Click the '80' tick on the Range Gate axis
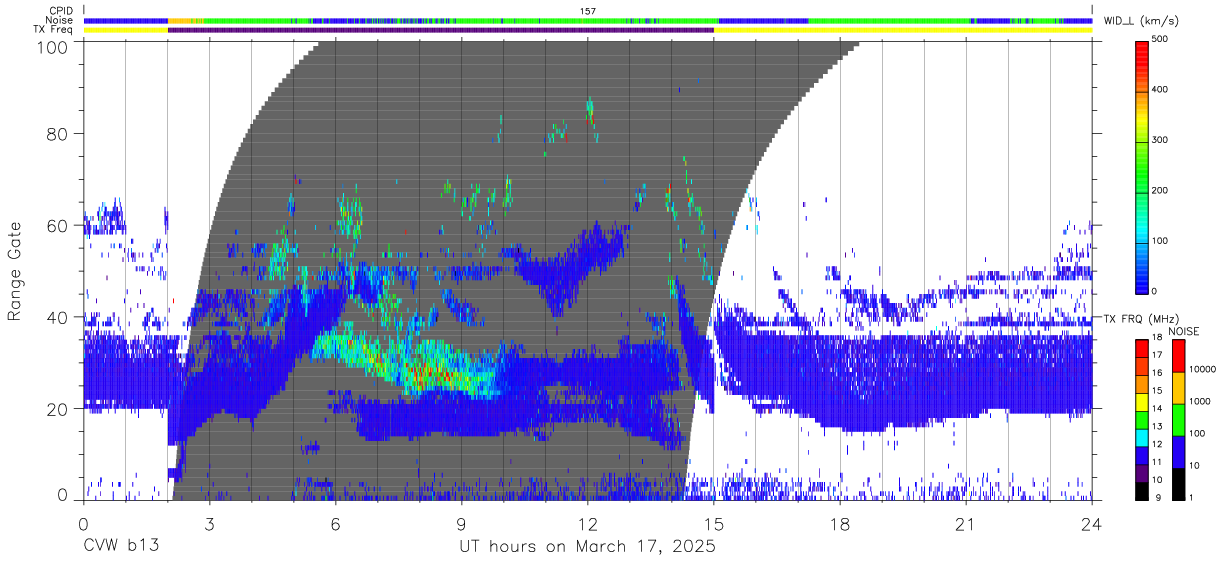Viewport: 1228px width, 567px height. 59,133
